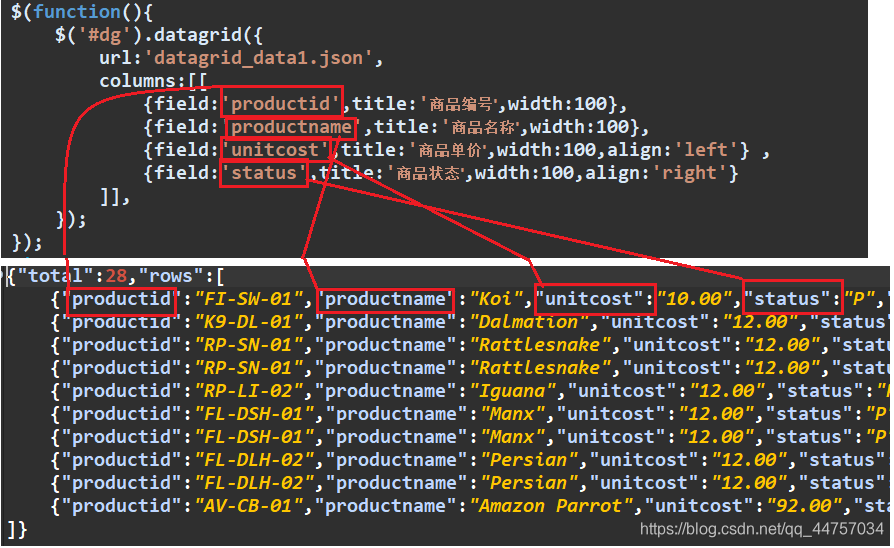Click width:100 on the productid column line
The width and height of the screenshot is (894, 548).
coord(557,104)
